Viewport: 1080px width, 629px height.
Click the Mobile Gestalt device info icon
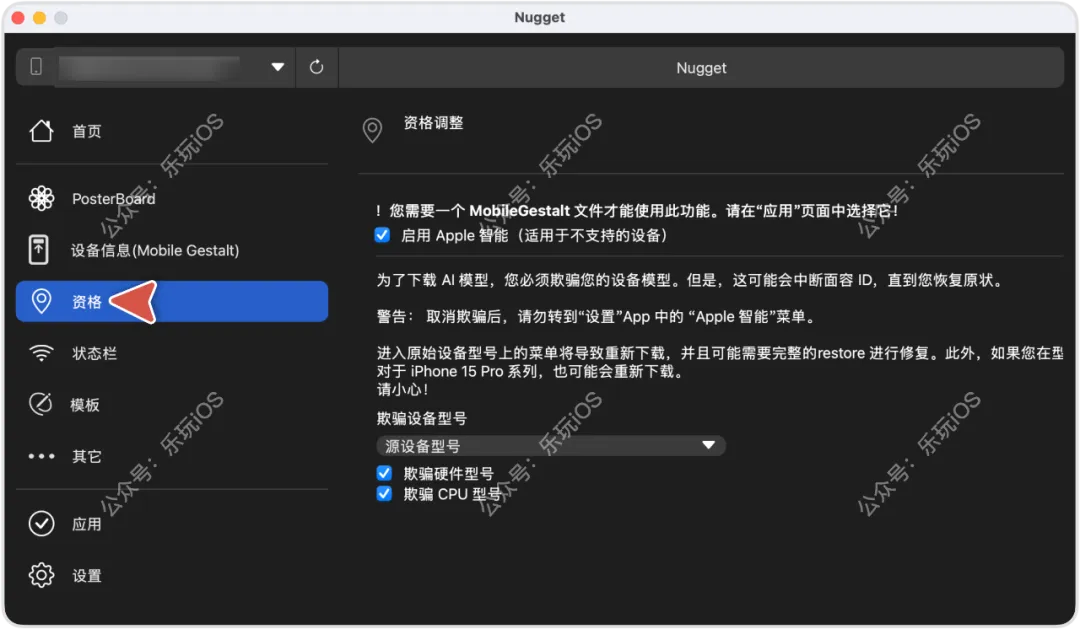[39, 249]
